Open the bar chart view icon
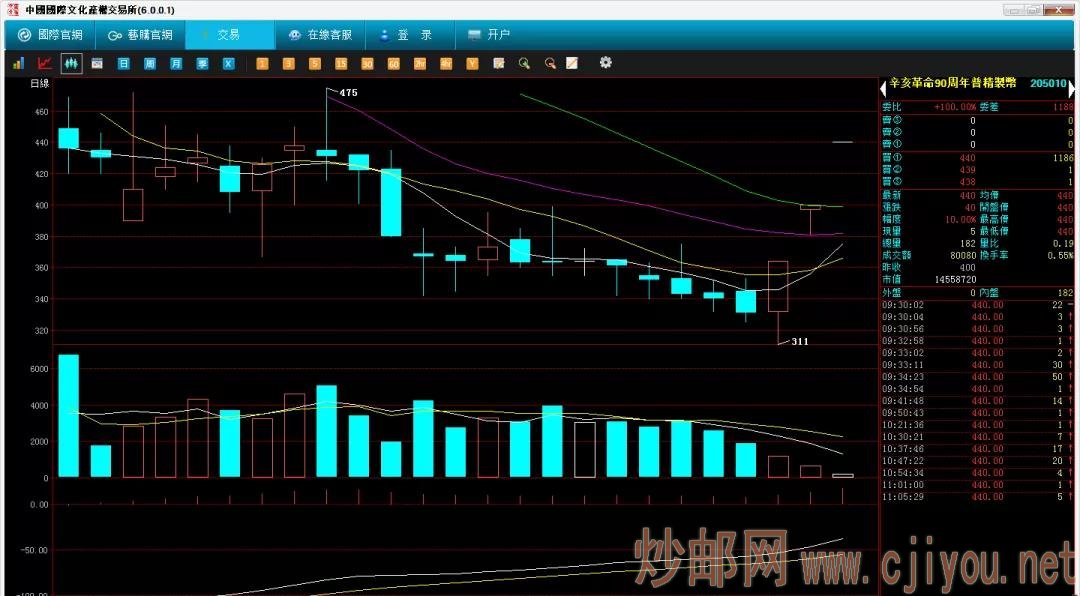The height and width of the screenshot is (596, 1080). (19, 63)
